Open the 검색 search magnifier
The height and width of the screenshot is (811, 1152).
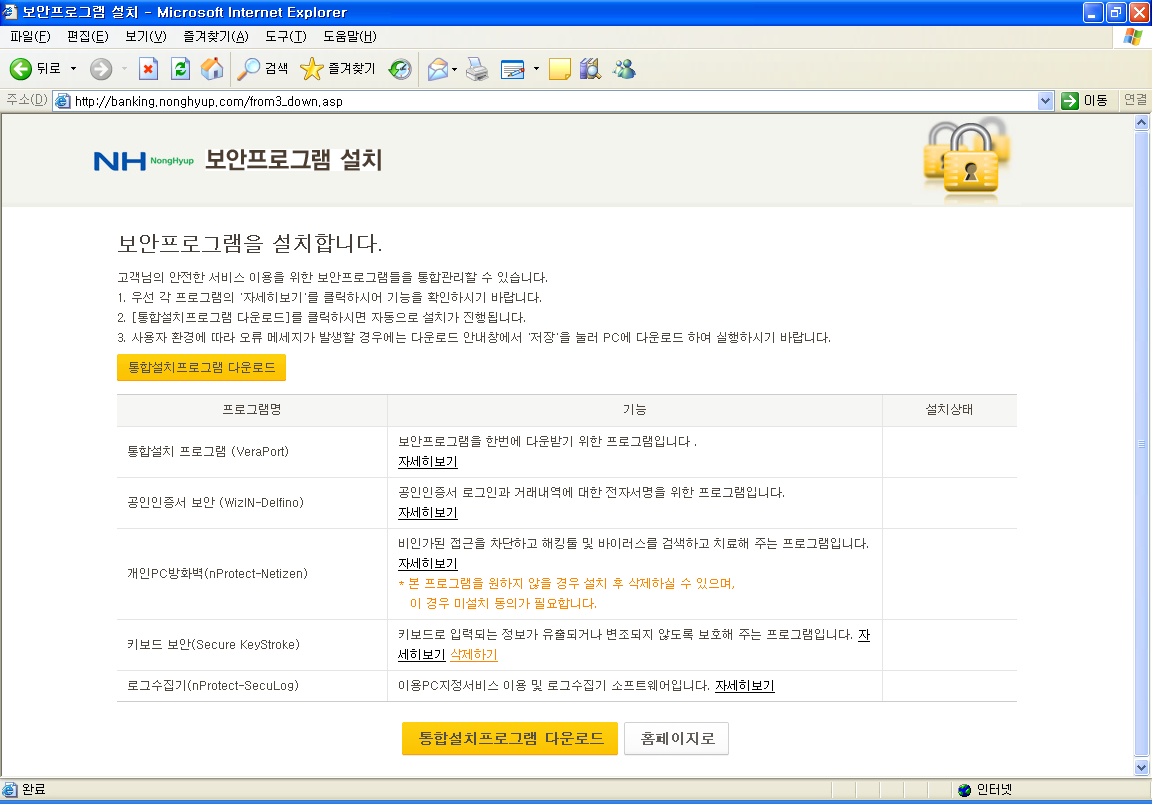pyautogui.click(x=262, y=69)
